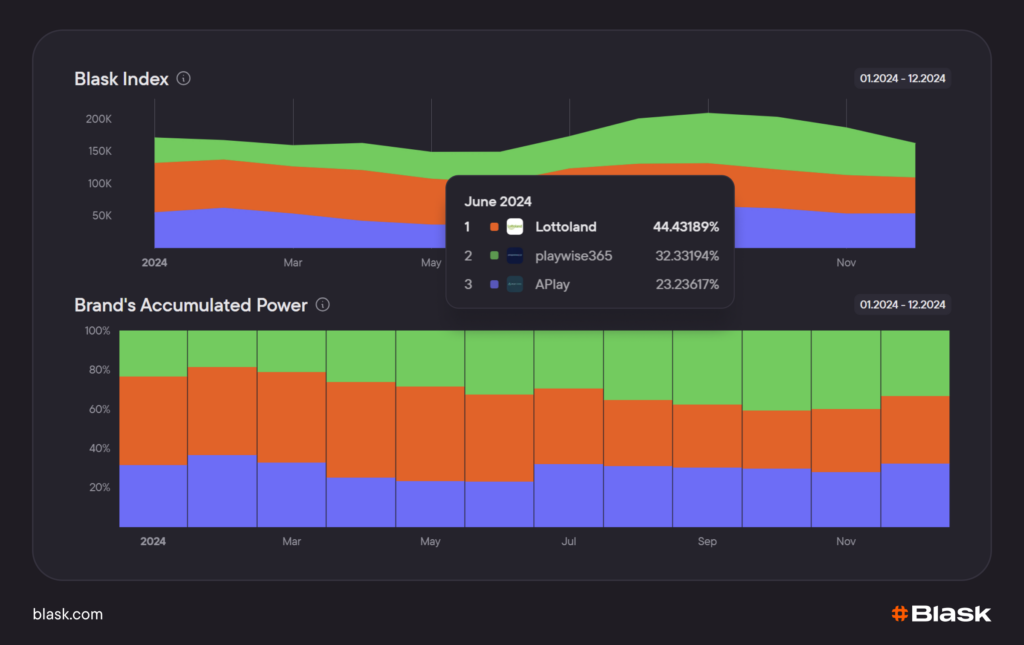Click the Nov label under the Blask Index chart

pos(846,262)
